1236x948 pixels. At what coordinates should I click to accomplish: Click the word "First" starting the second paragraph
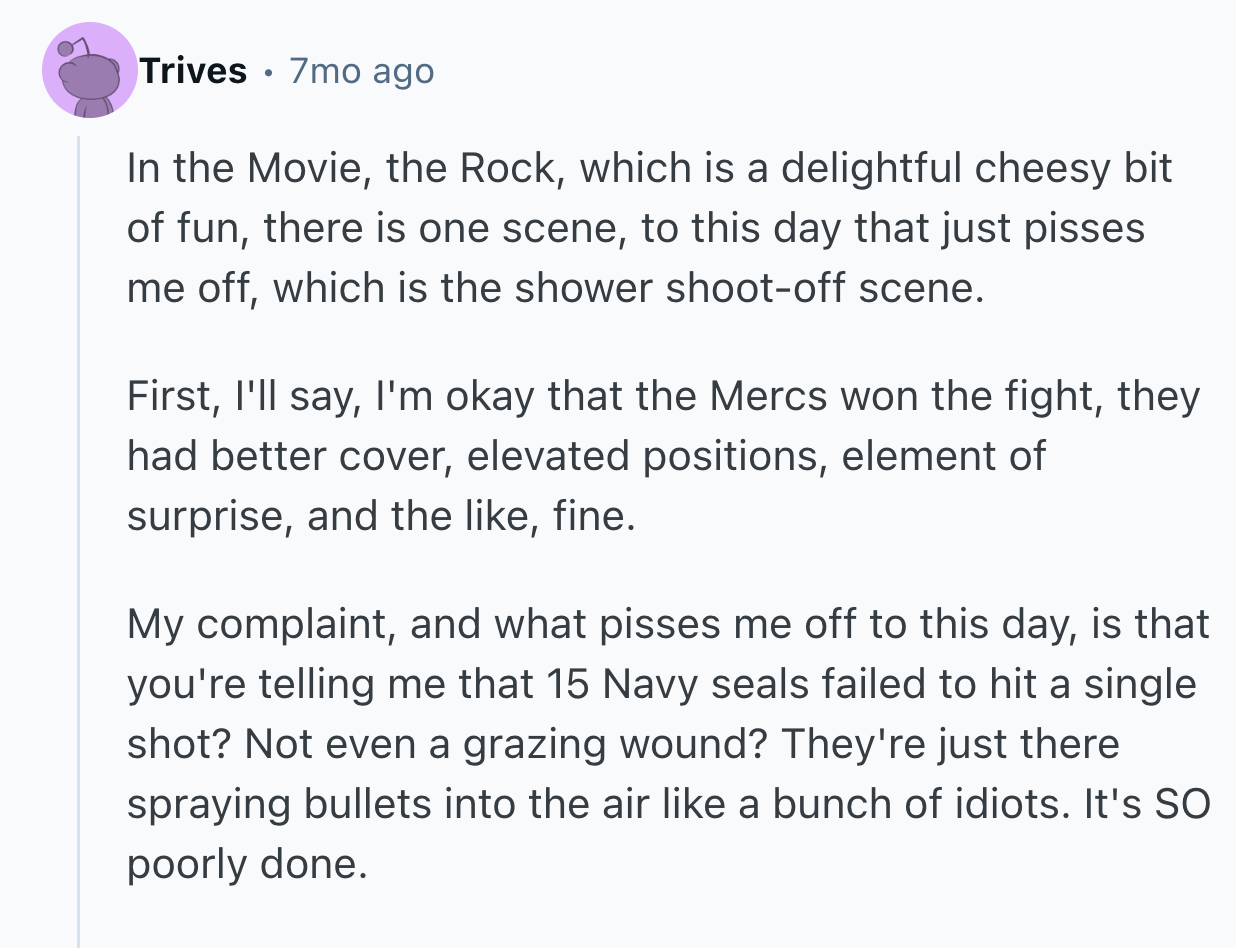(167, 397)
